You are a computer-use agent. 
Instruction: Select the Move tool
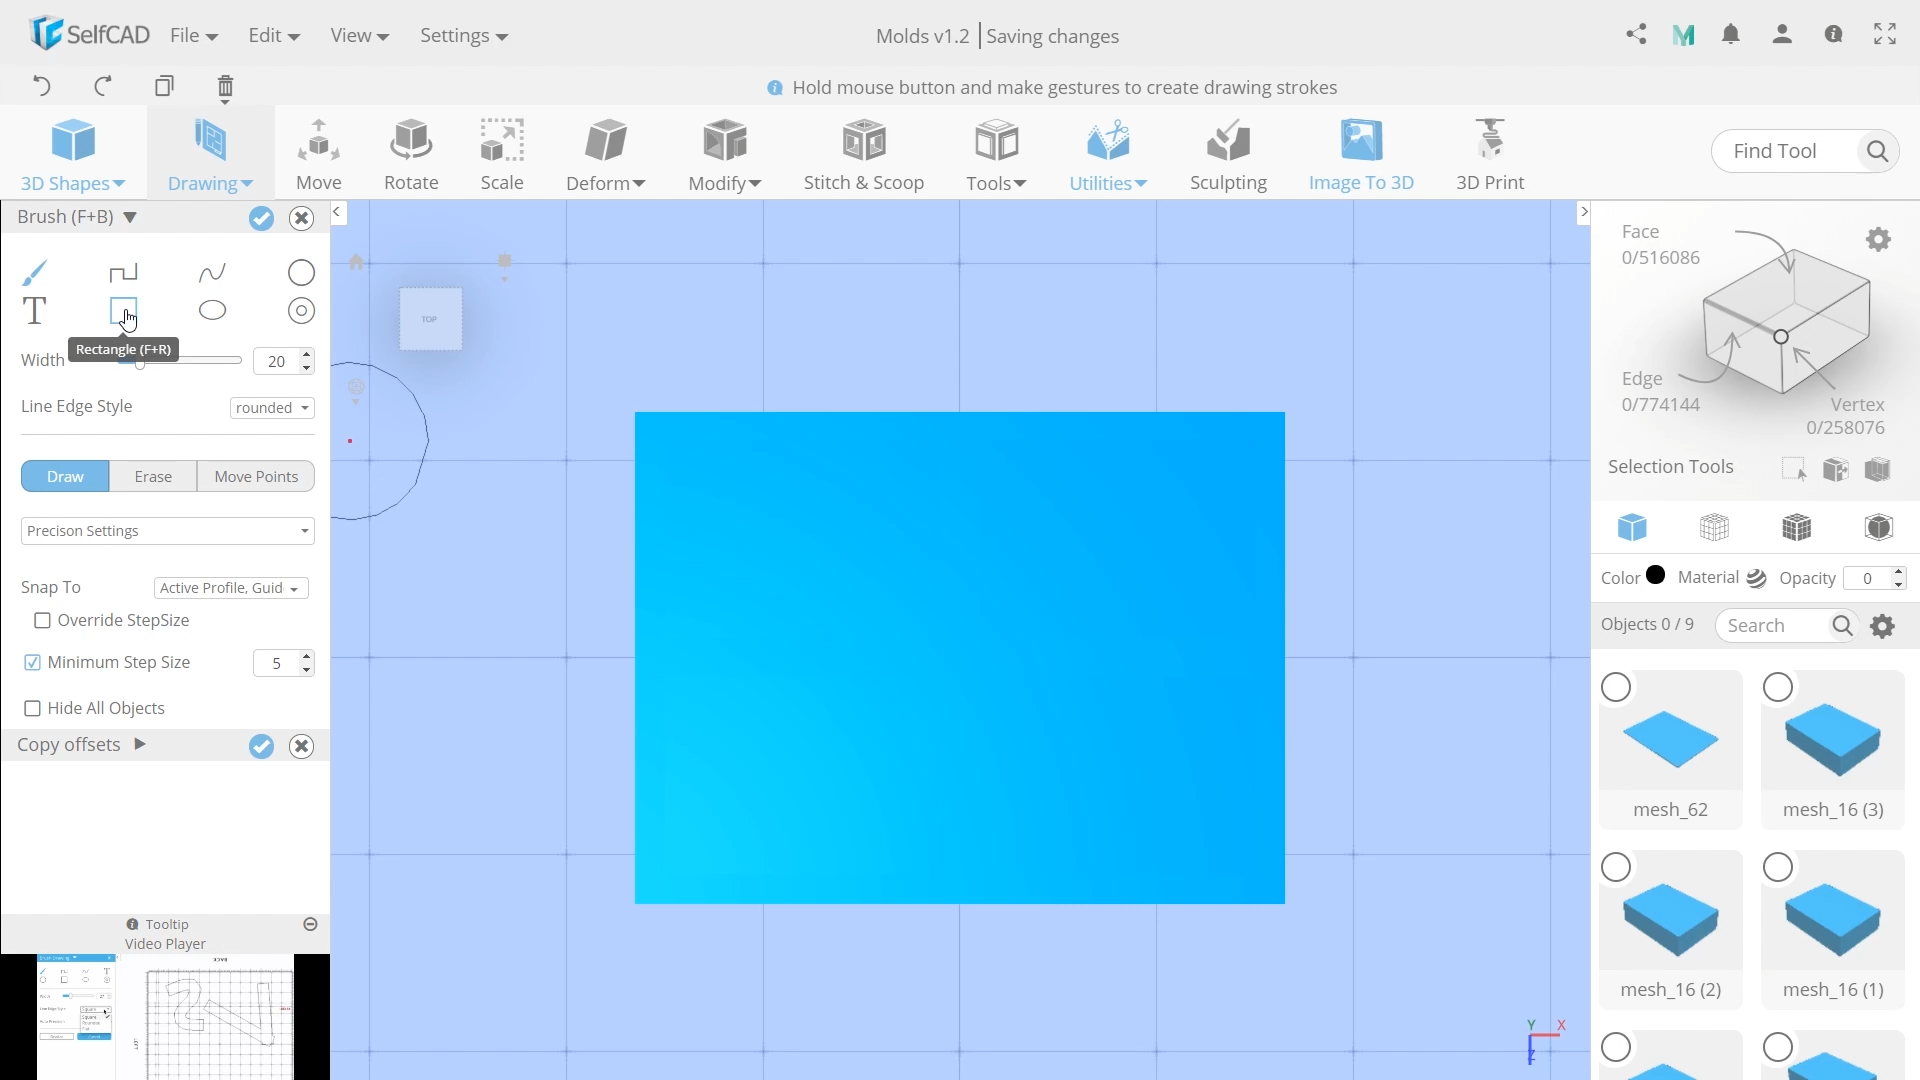(x=319, y=154)
